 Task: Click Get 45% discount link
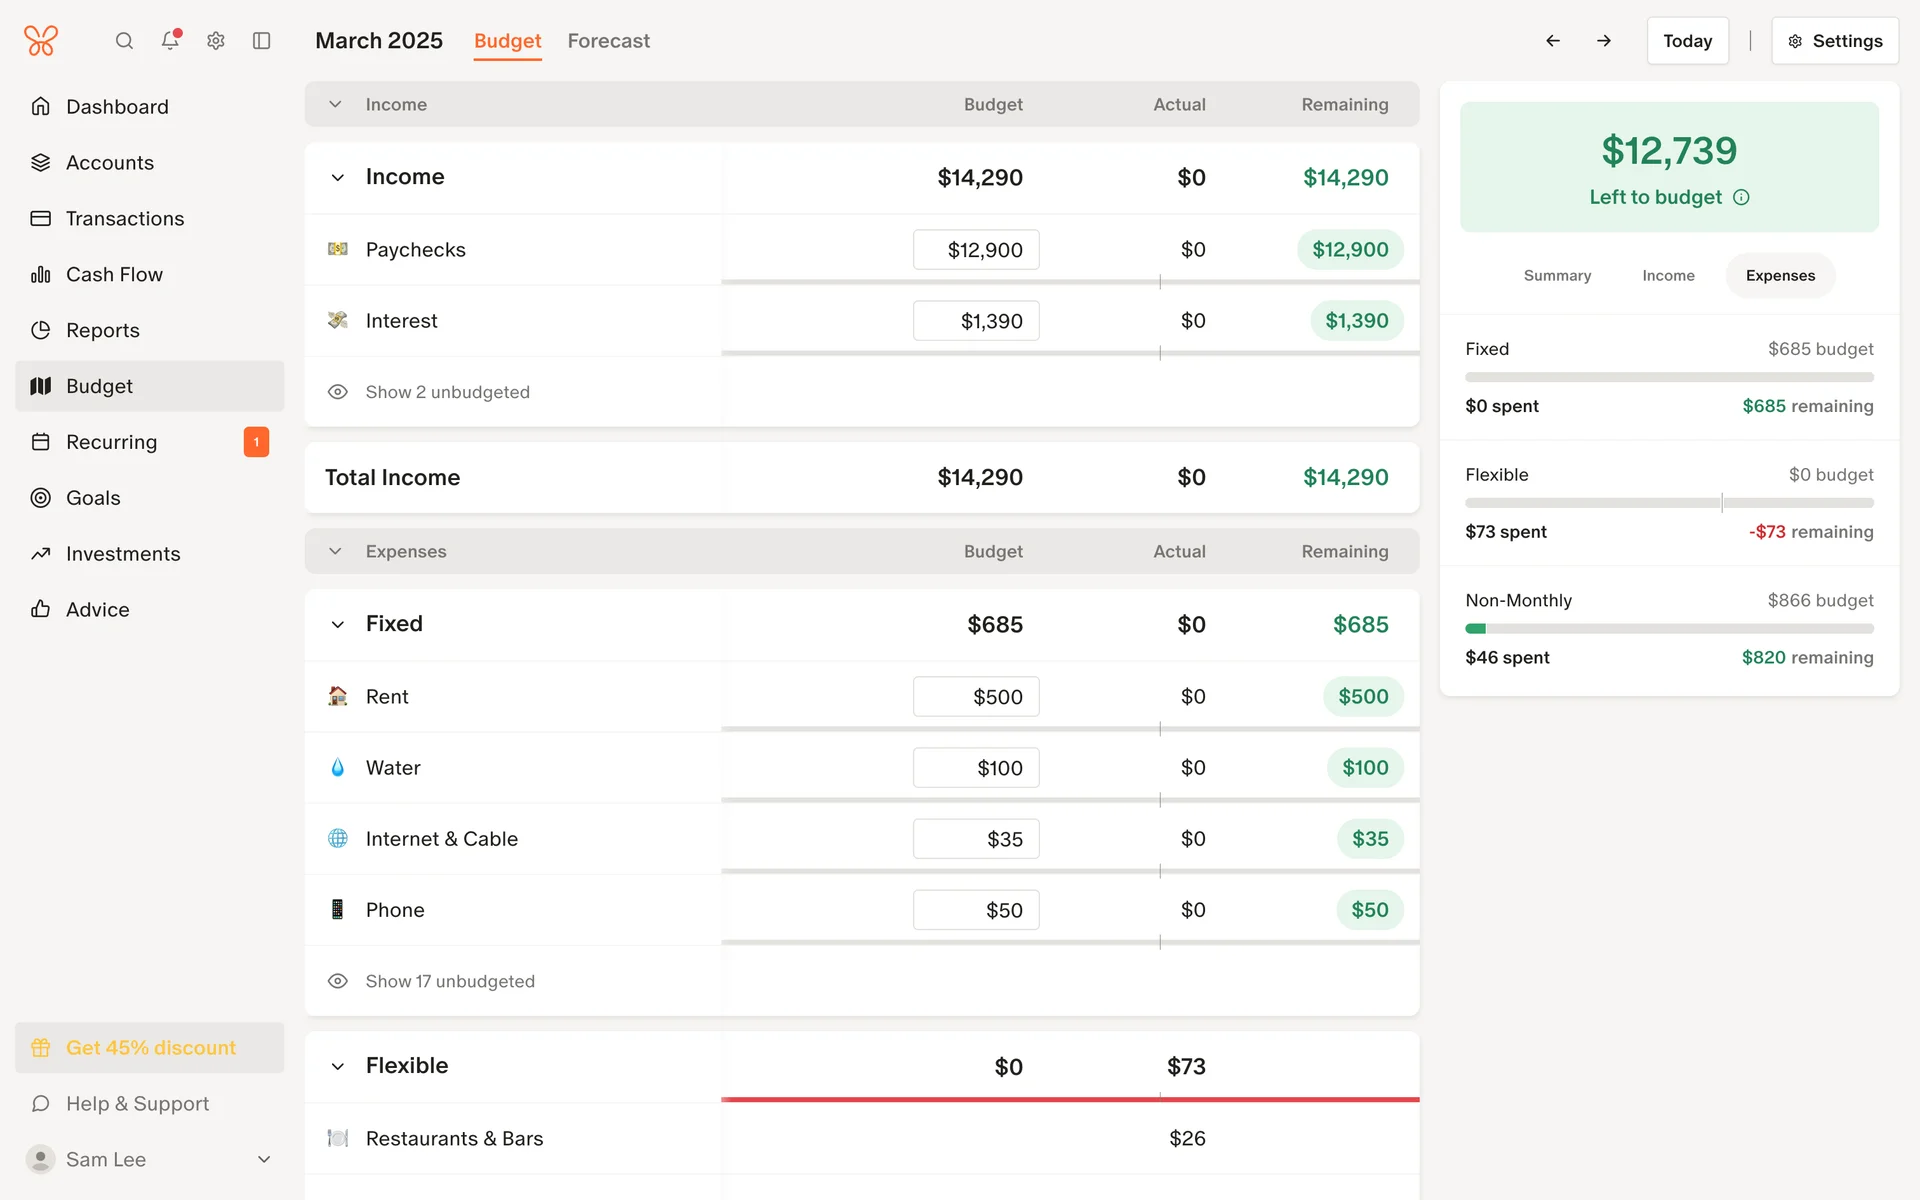coord(150,1048)
